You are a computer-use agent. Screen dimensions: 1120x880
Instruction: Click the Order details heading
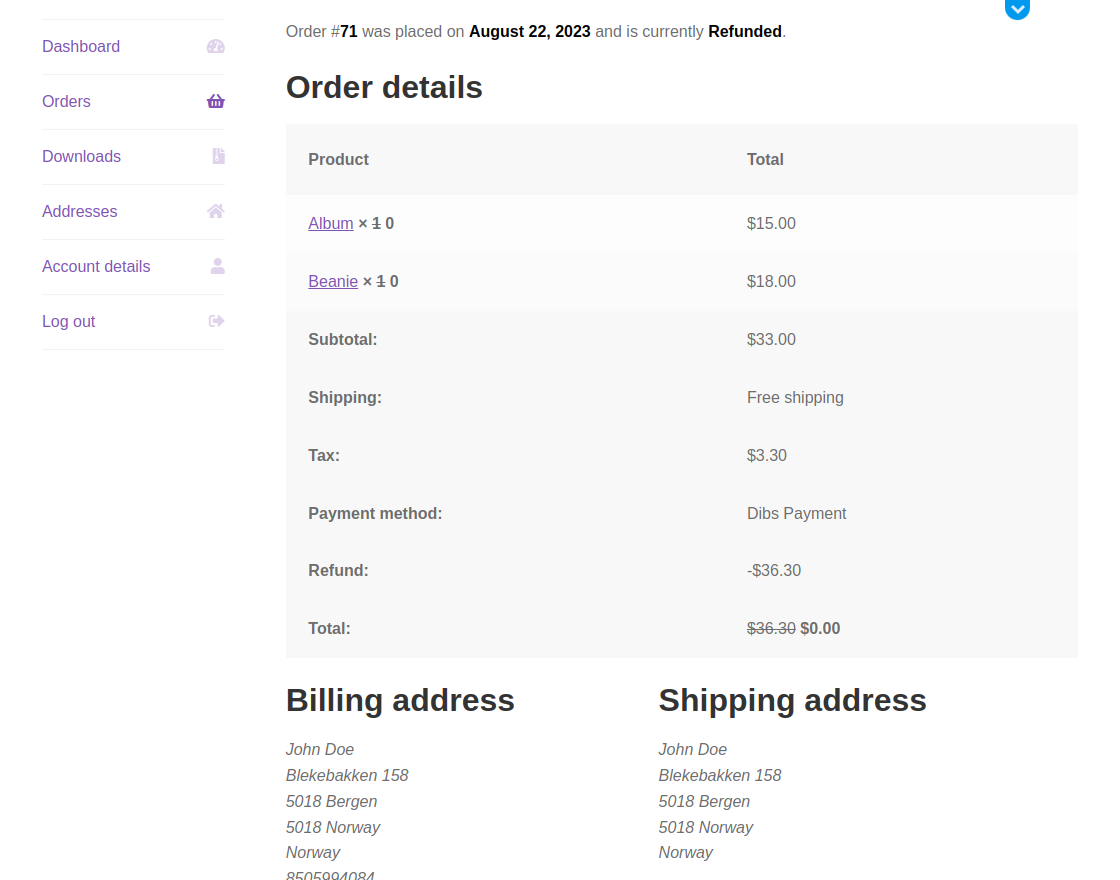(x=384, y=88)
